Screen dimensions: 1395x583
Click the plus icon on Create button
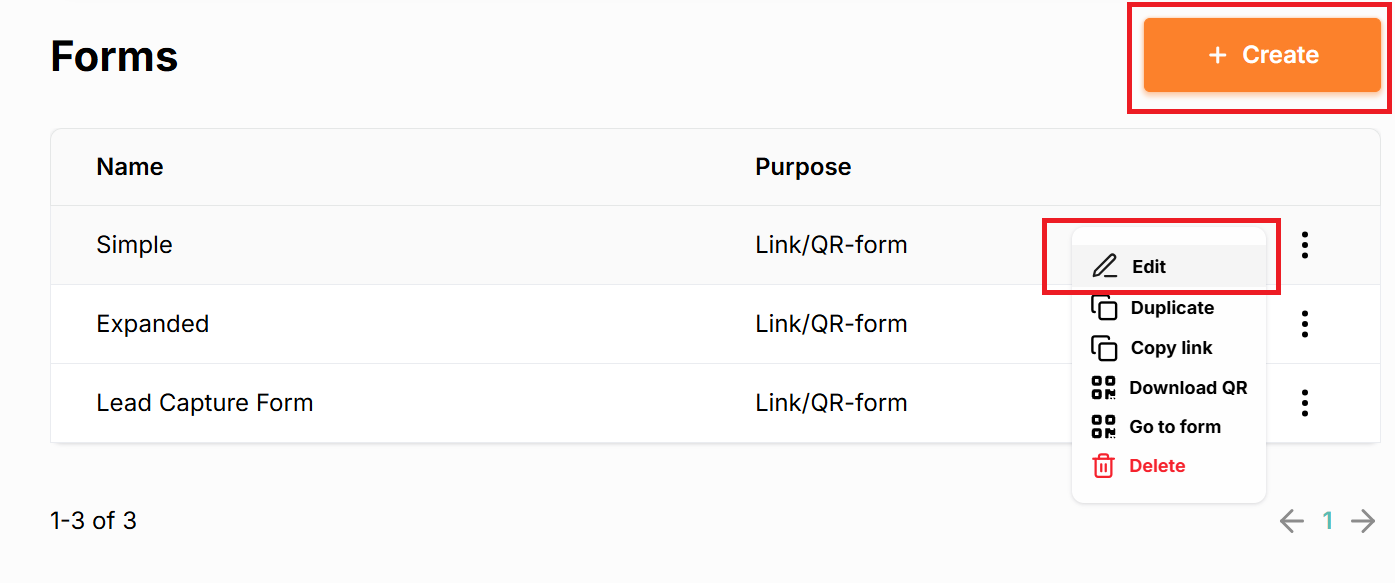tap(1217, 55)
